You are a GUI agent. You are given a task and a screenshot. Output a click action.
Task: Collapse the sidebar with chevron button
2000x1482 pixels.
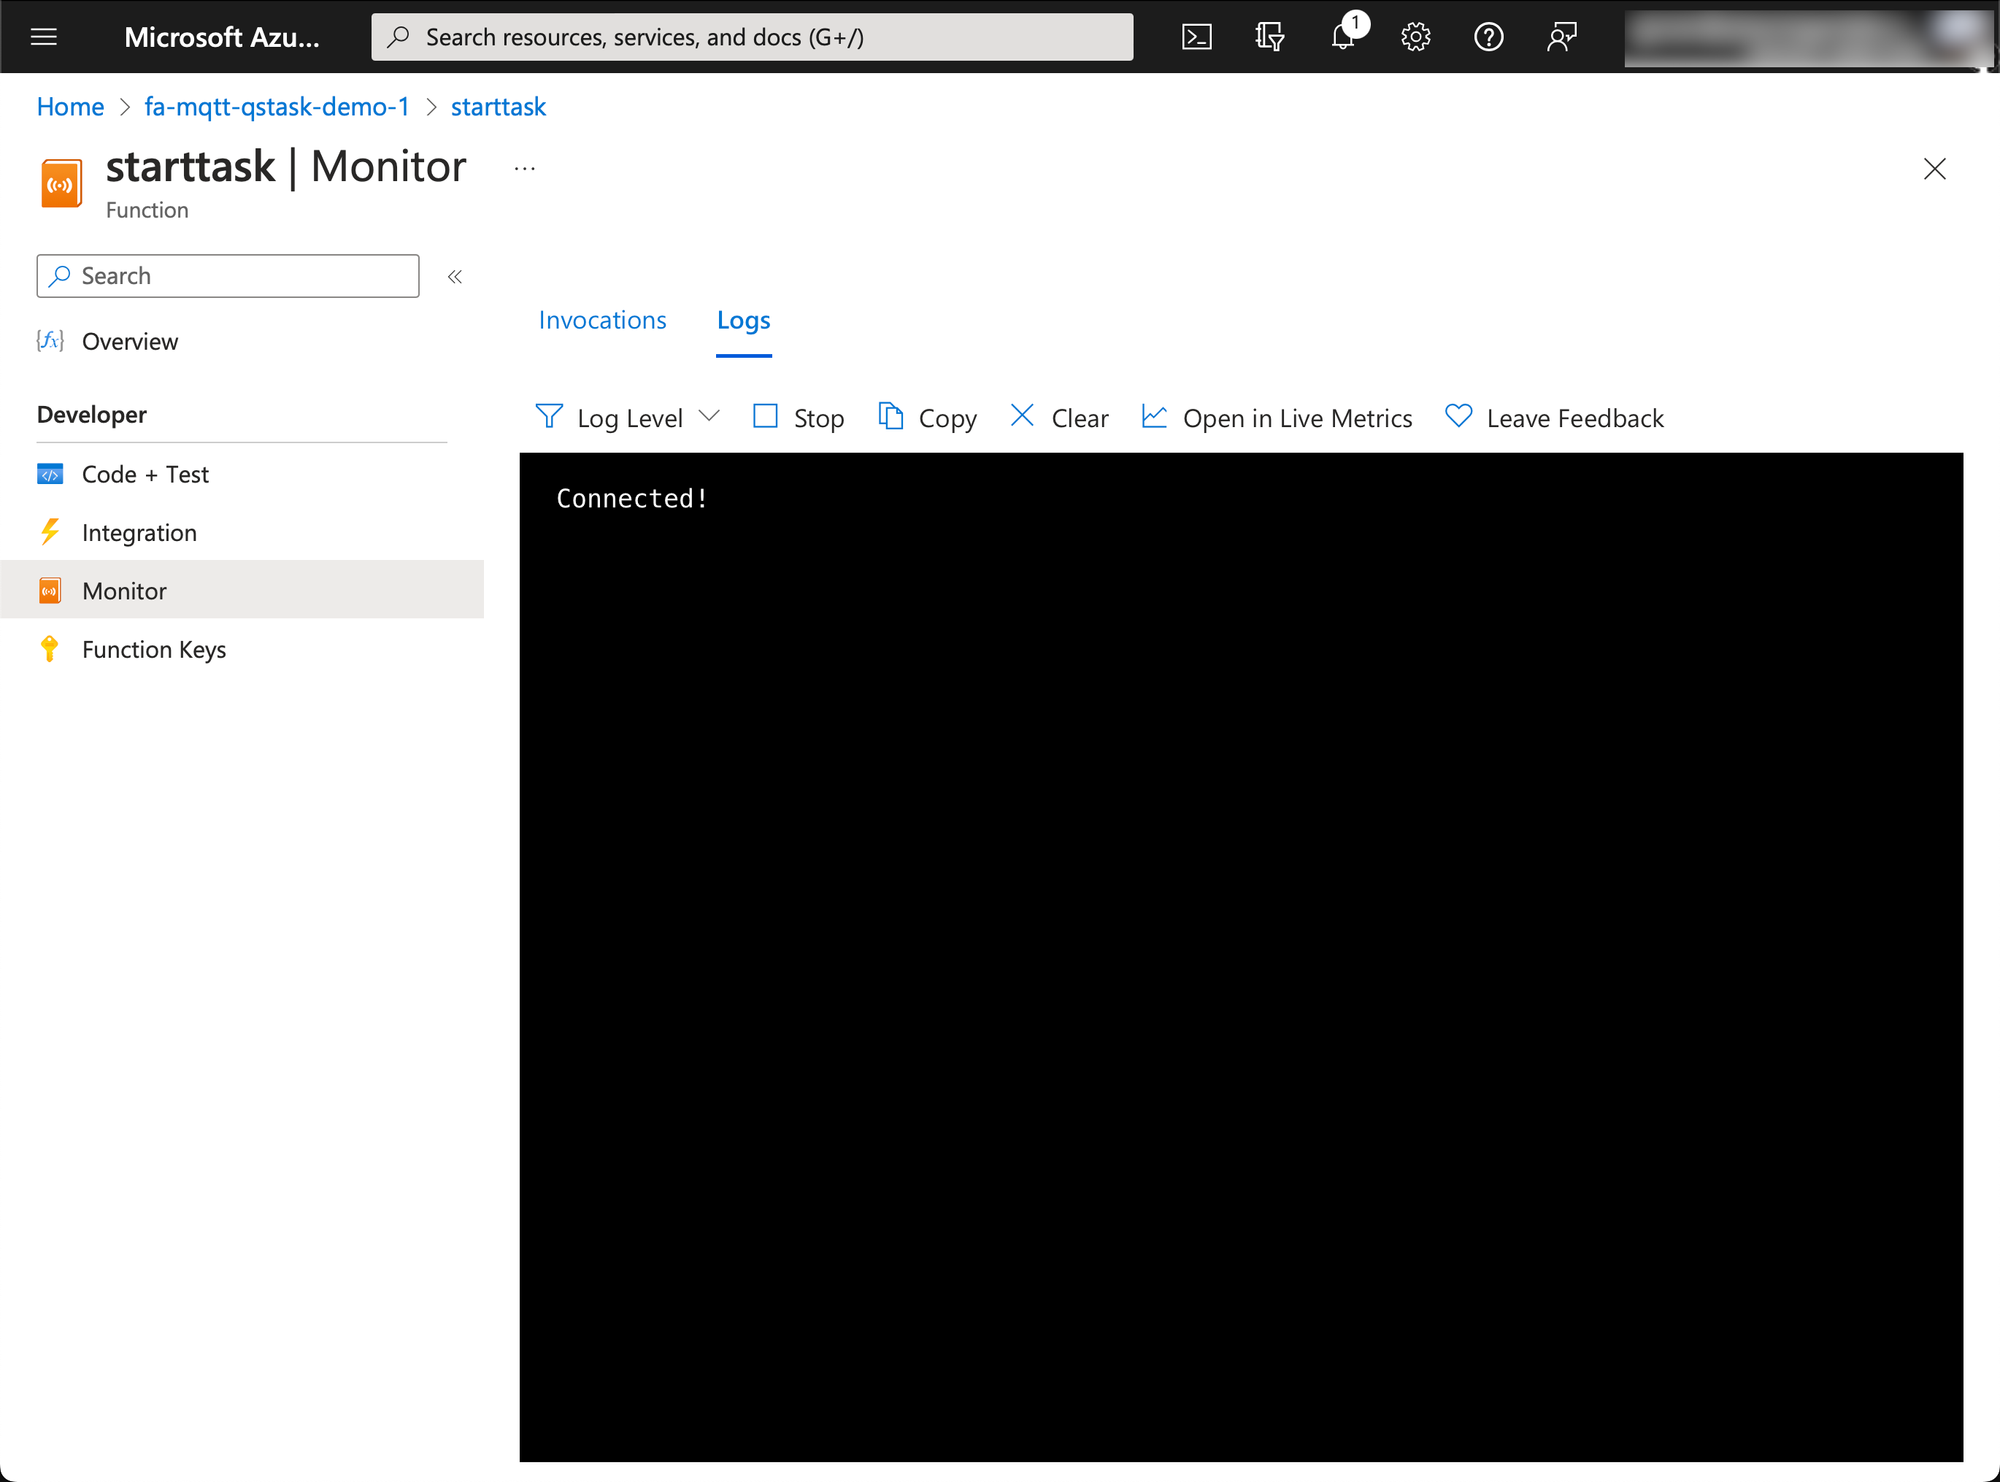coord(454,277)
